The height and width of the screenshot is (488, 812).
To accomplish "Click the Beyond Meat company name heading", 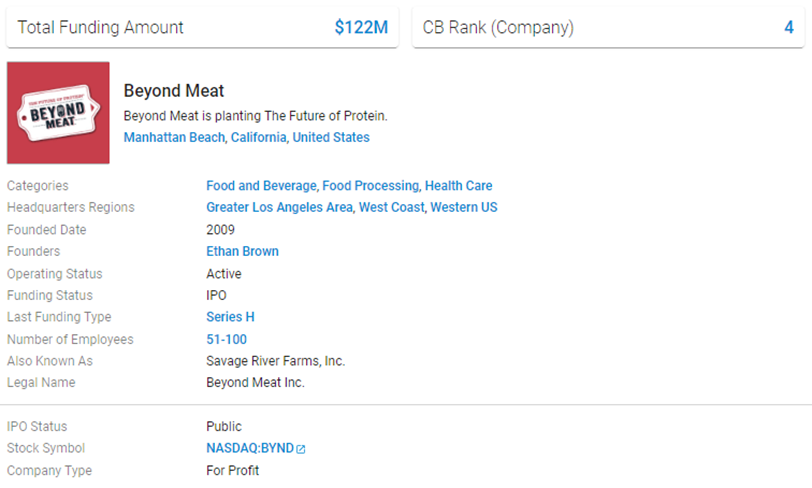I will click(173, 91).
